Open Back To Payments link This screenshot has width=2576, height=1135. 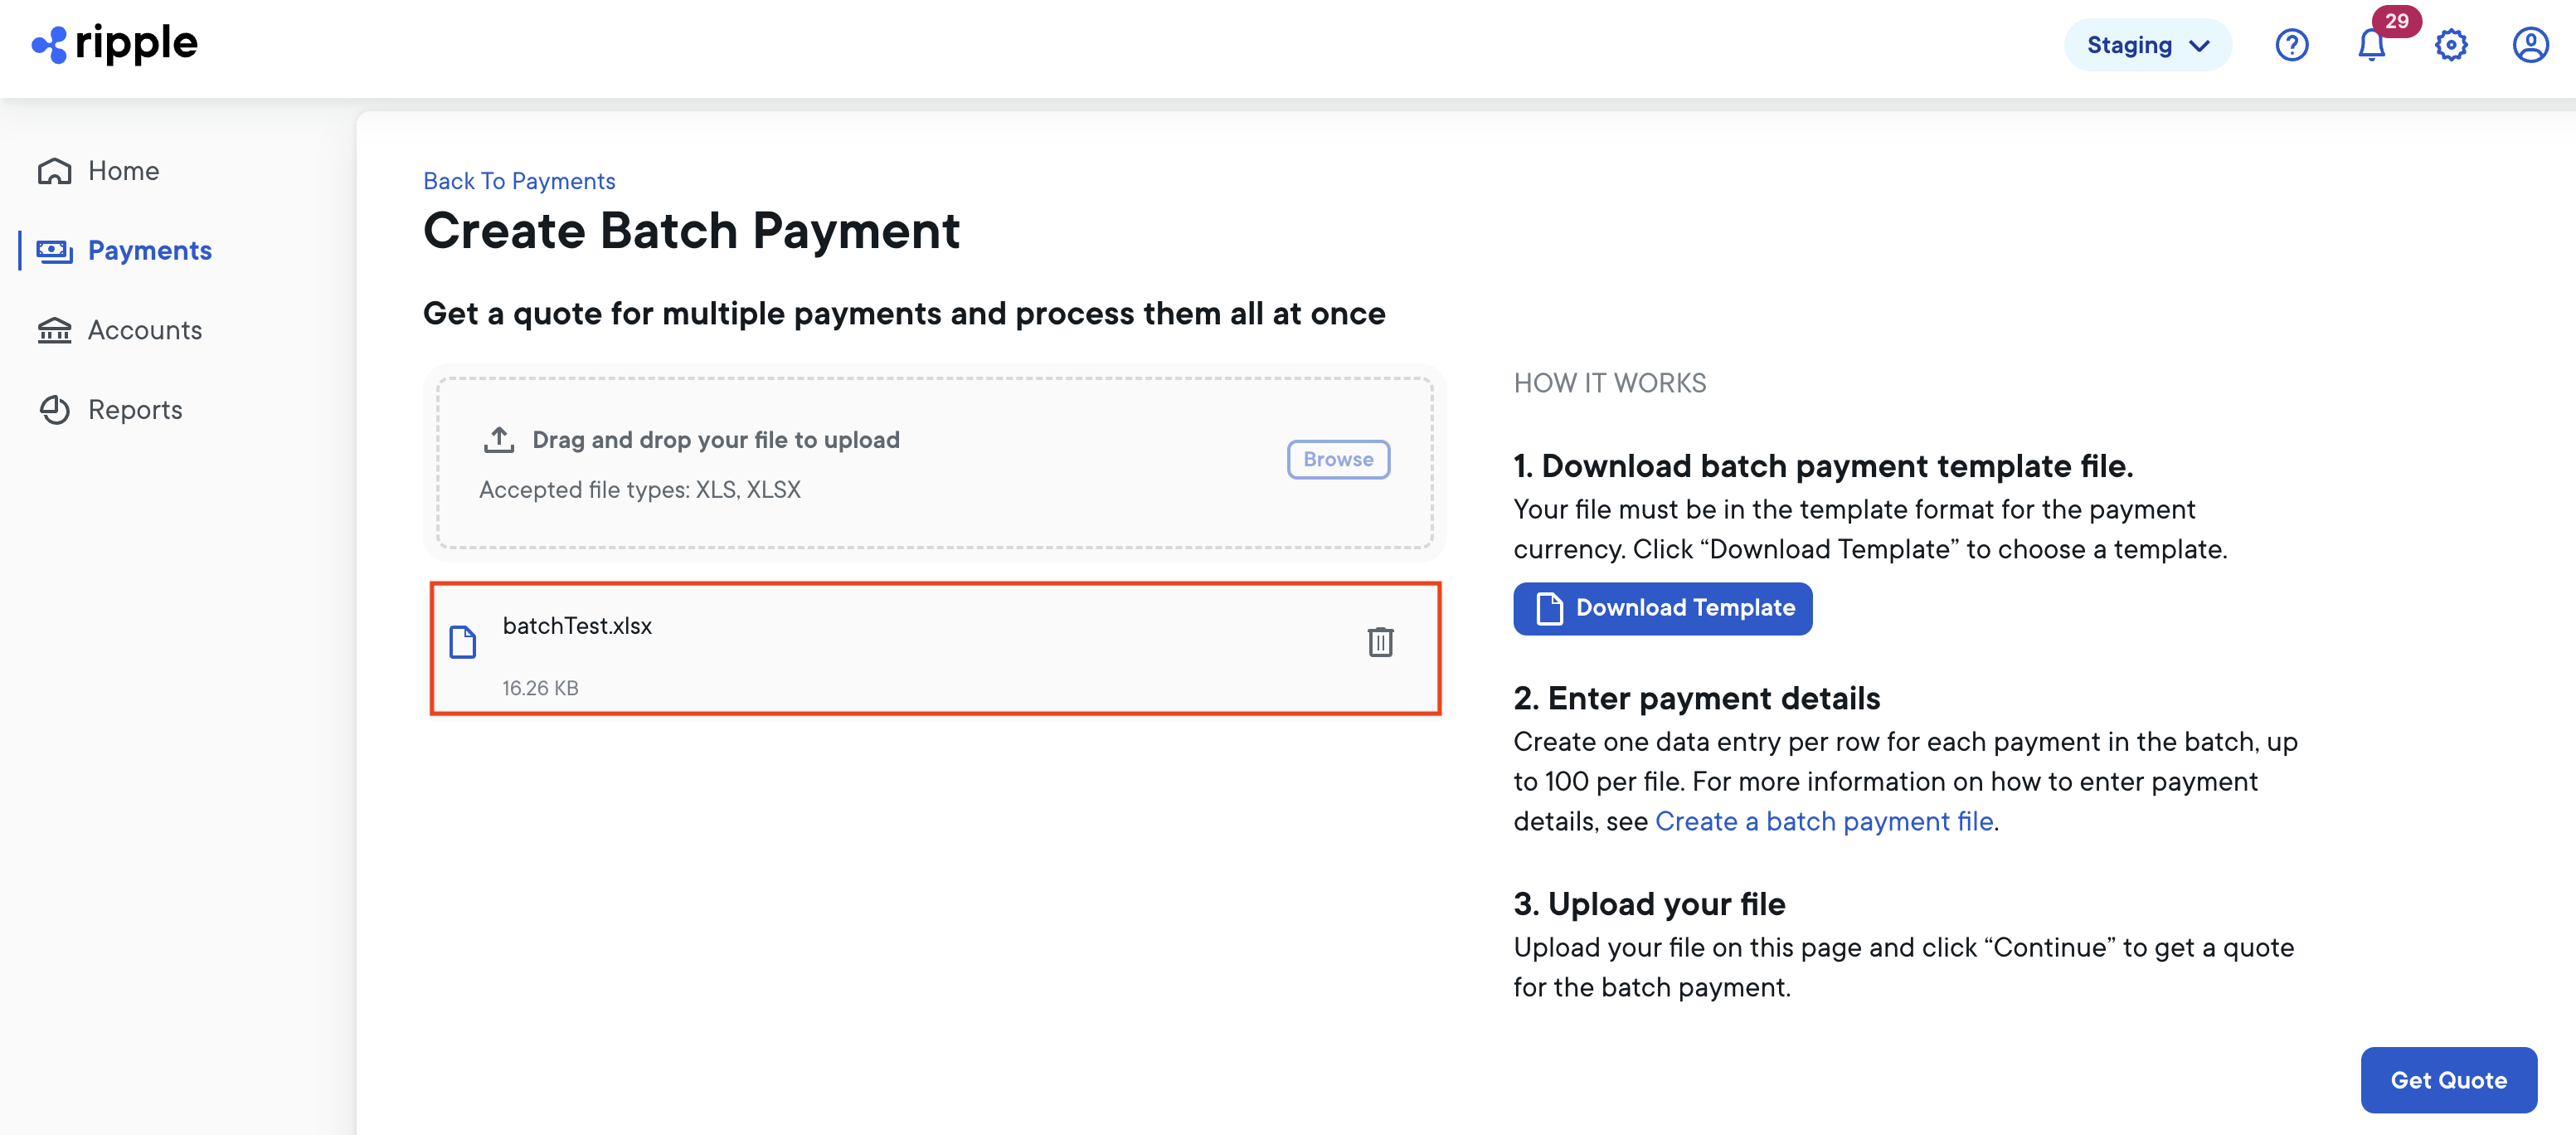coord(518,181)
